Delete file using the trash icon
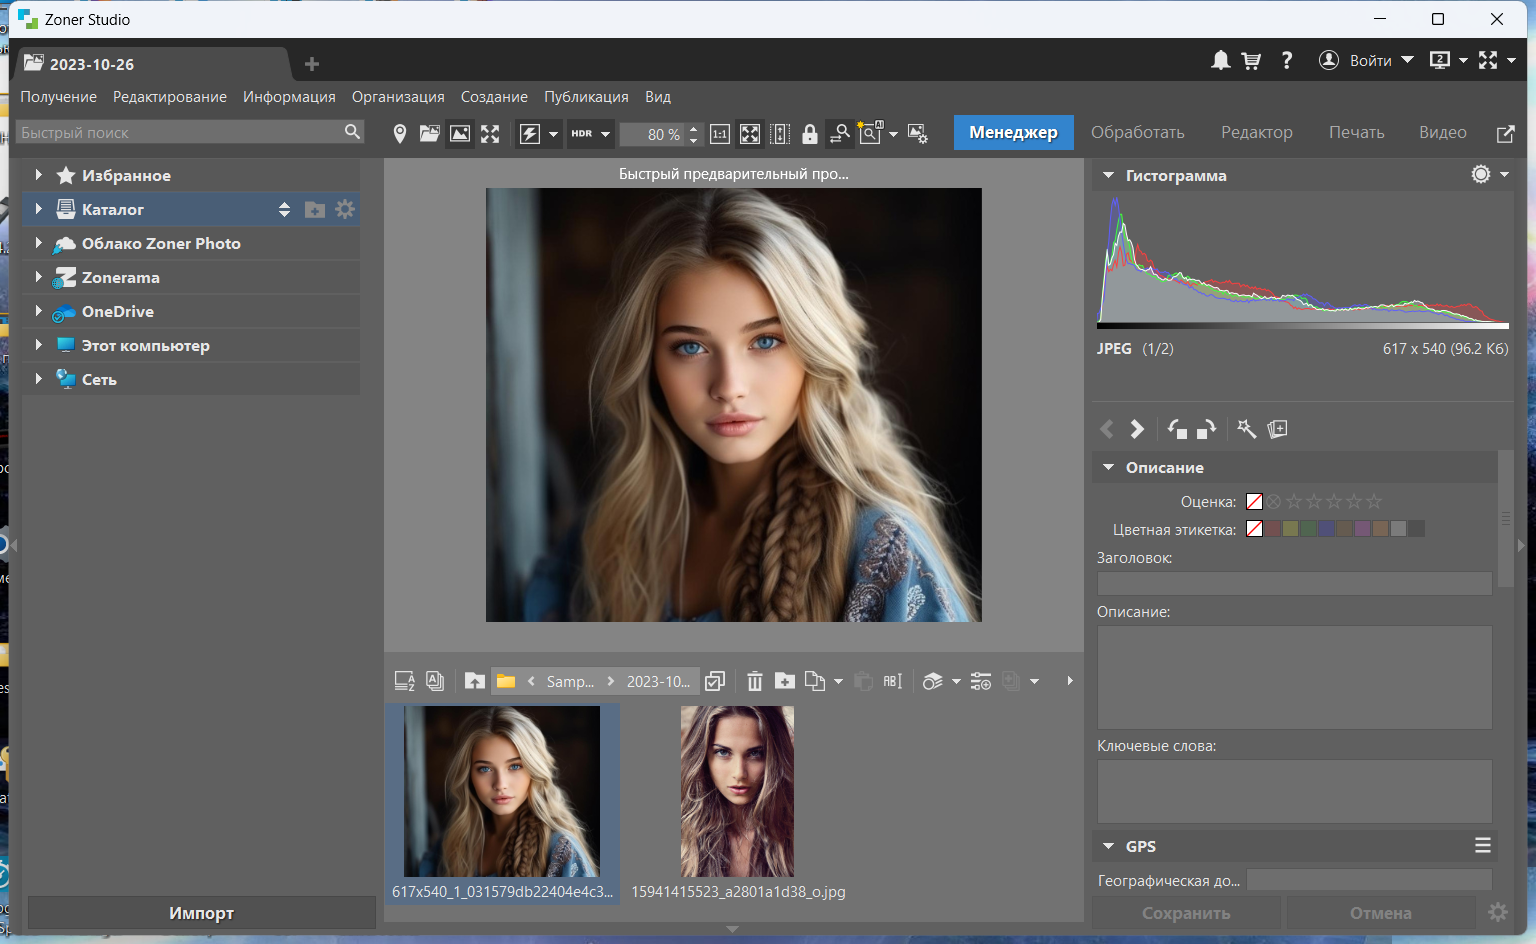Image resolution: width=1536 pixels, height=944 pixels. [755, 681]
